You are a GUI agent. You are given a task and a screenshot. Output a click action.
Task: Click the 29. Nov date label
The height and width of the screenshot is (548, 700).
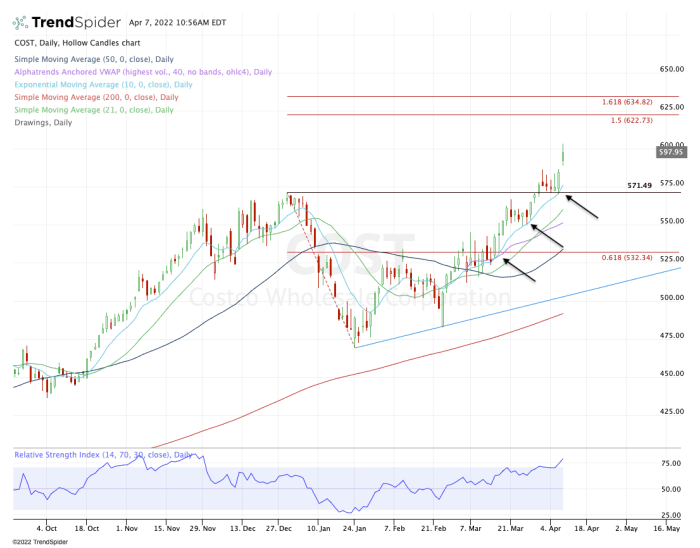point(203,528)
